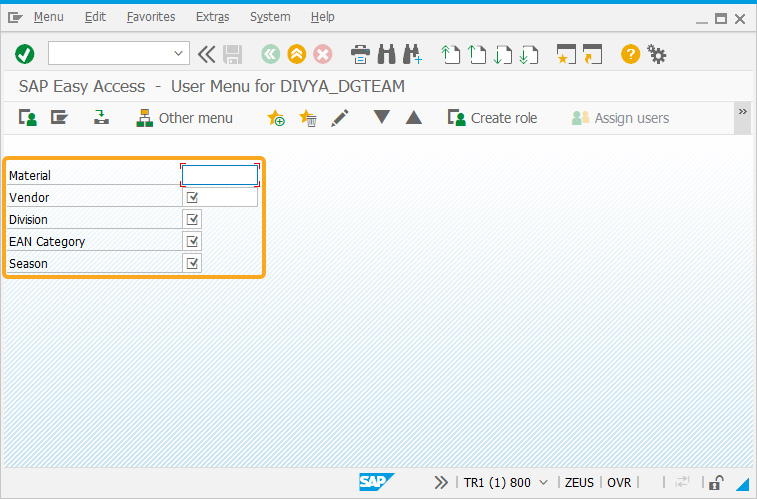
Task: Open the Extras menu
Action: [212, 17]
